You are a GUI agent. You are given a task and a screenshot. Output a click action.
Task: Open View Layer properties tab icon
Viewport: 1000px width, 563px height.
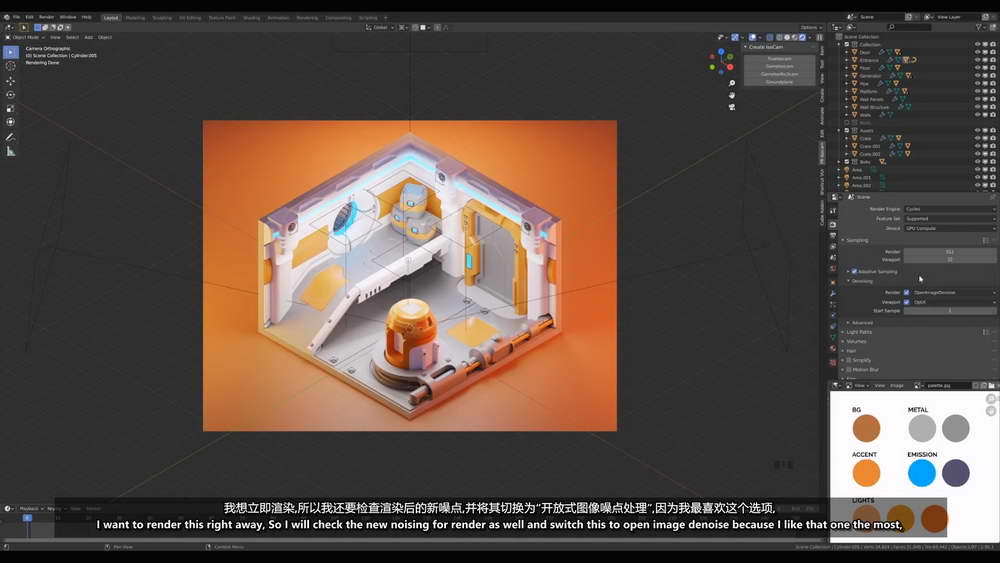click(x=833, y=246)
